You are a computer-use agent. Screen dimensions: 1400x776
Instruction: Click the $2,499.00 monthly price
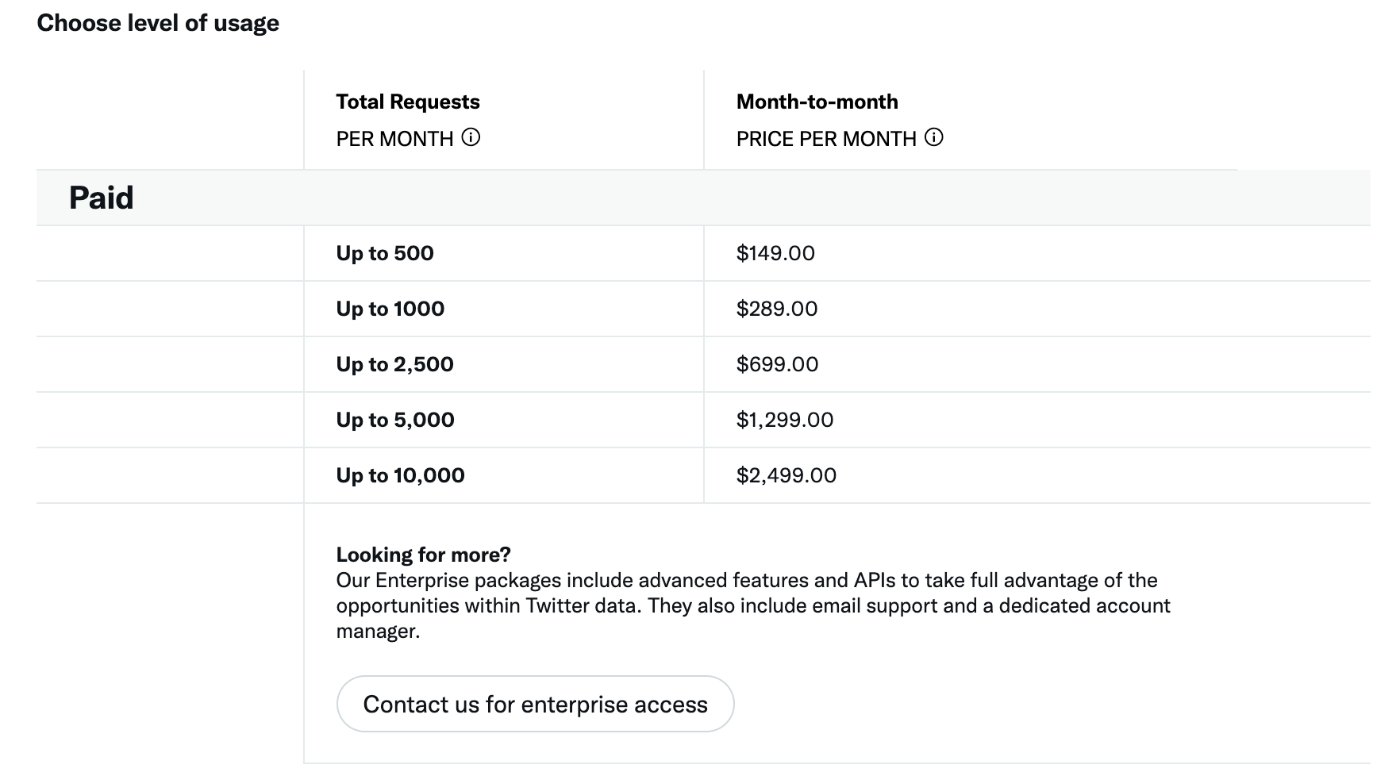pyautogui.click(x=786, y=476)
